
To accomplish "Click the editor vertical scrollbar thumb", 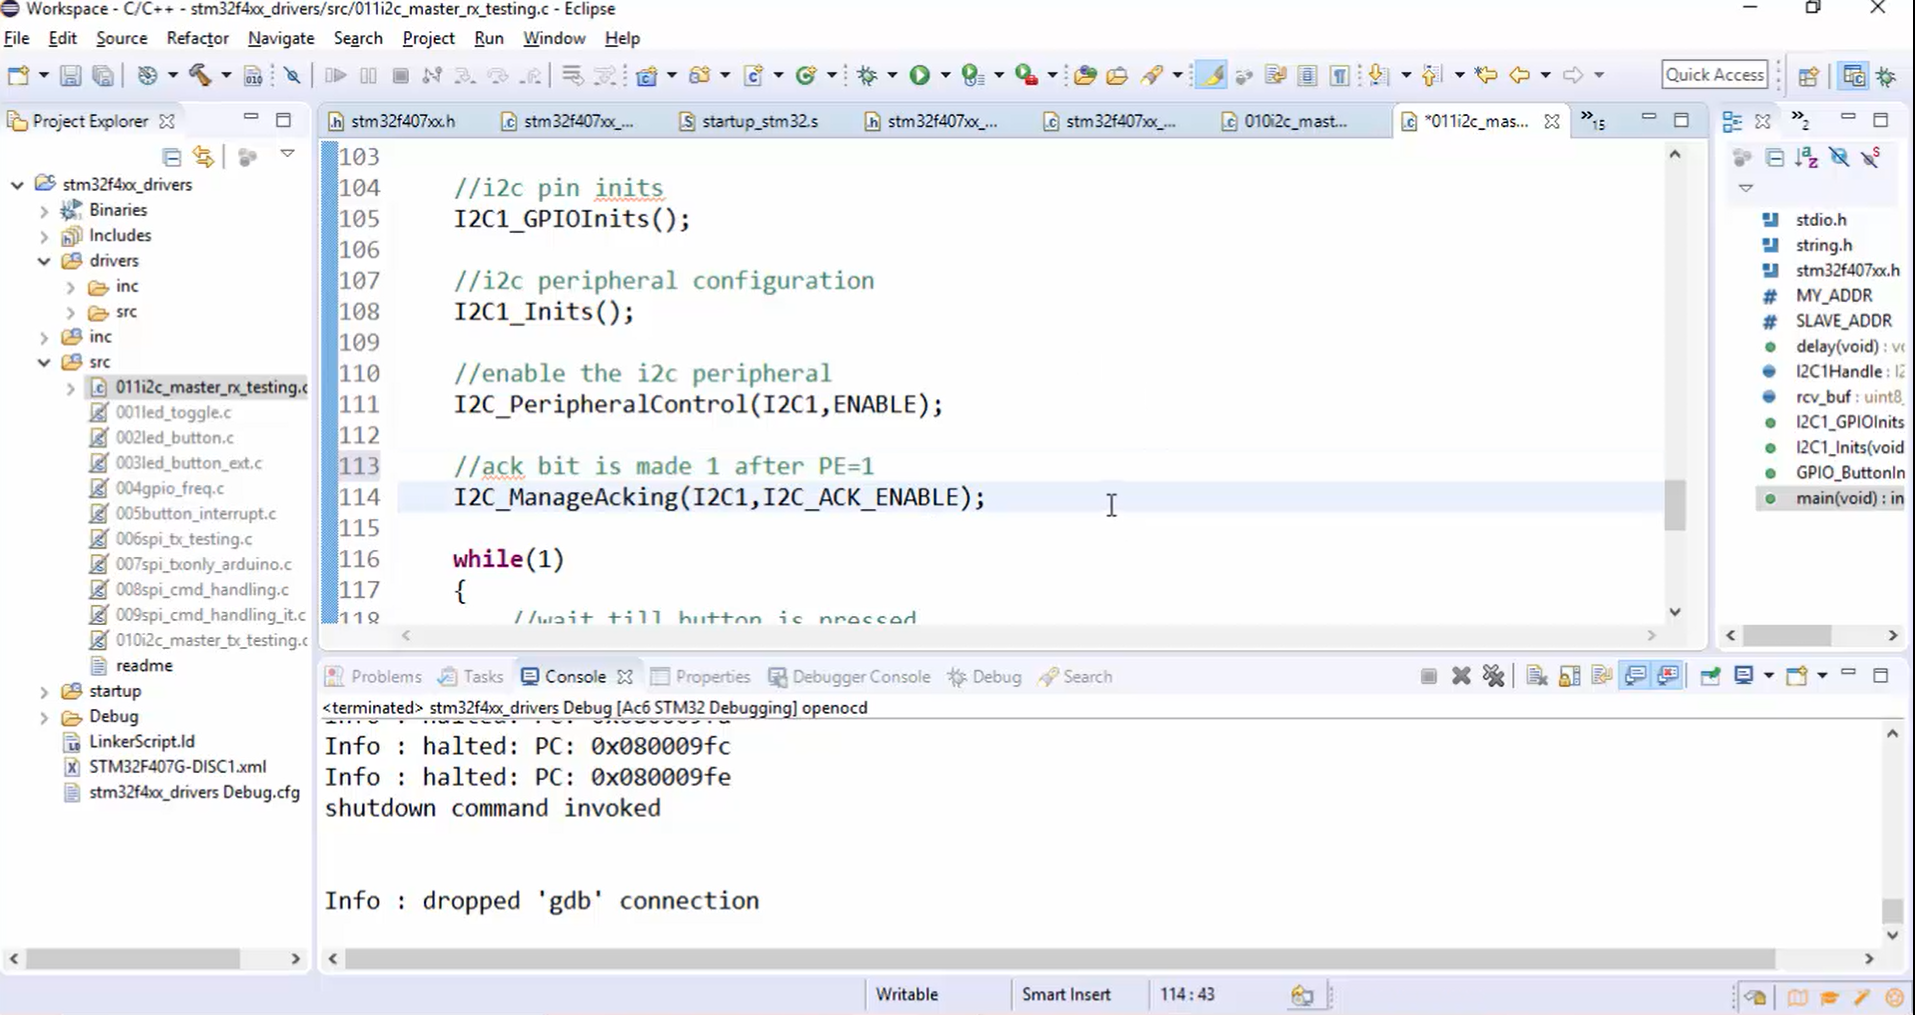I will pos(1675,506).
